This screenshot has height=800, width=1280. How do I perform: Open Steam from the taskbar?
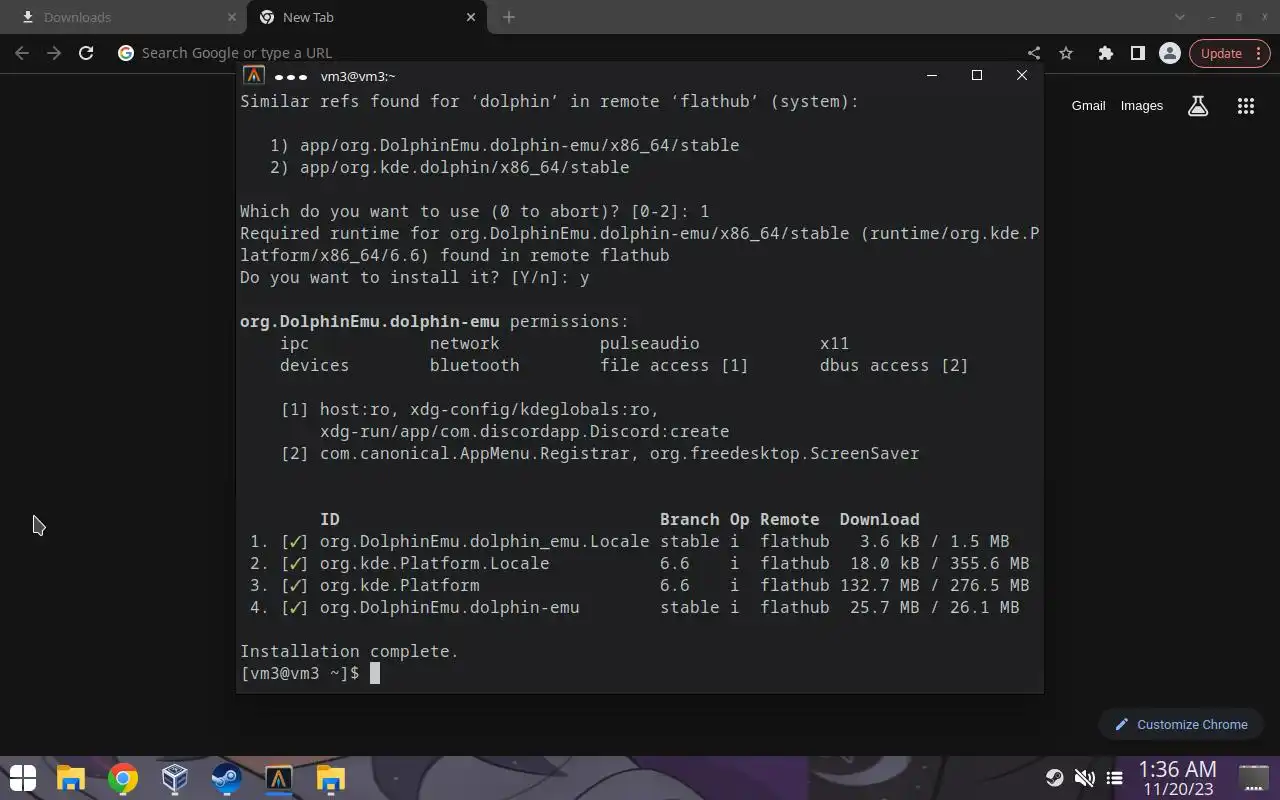226,778
